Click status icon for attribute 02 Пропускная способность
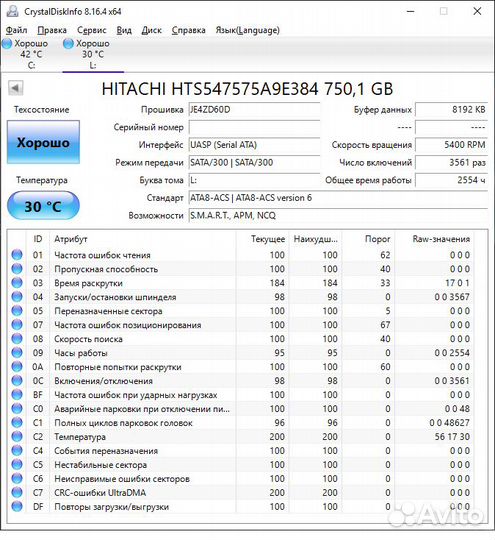The image size is (495, 540). point(17,269)
